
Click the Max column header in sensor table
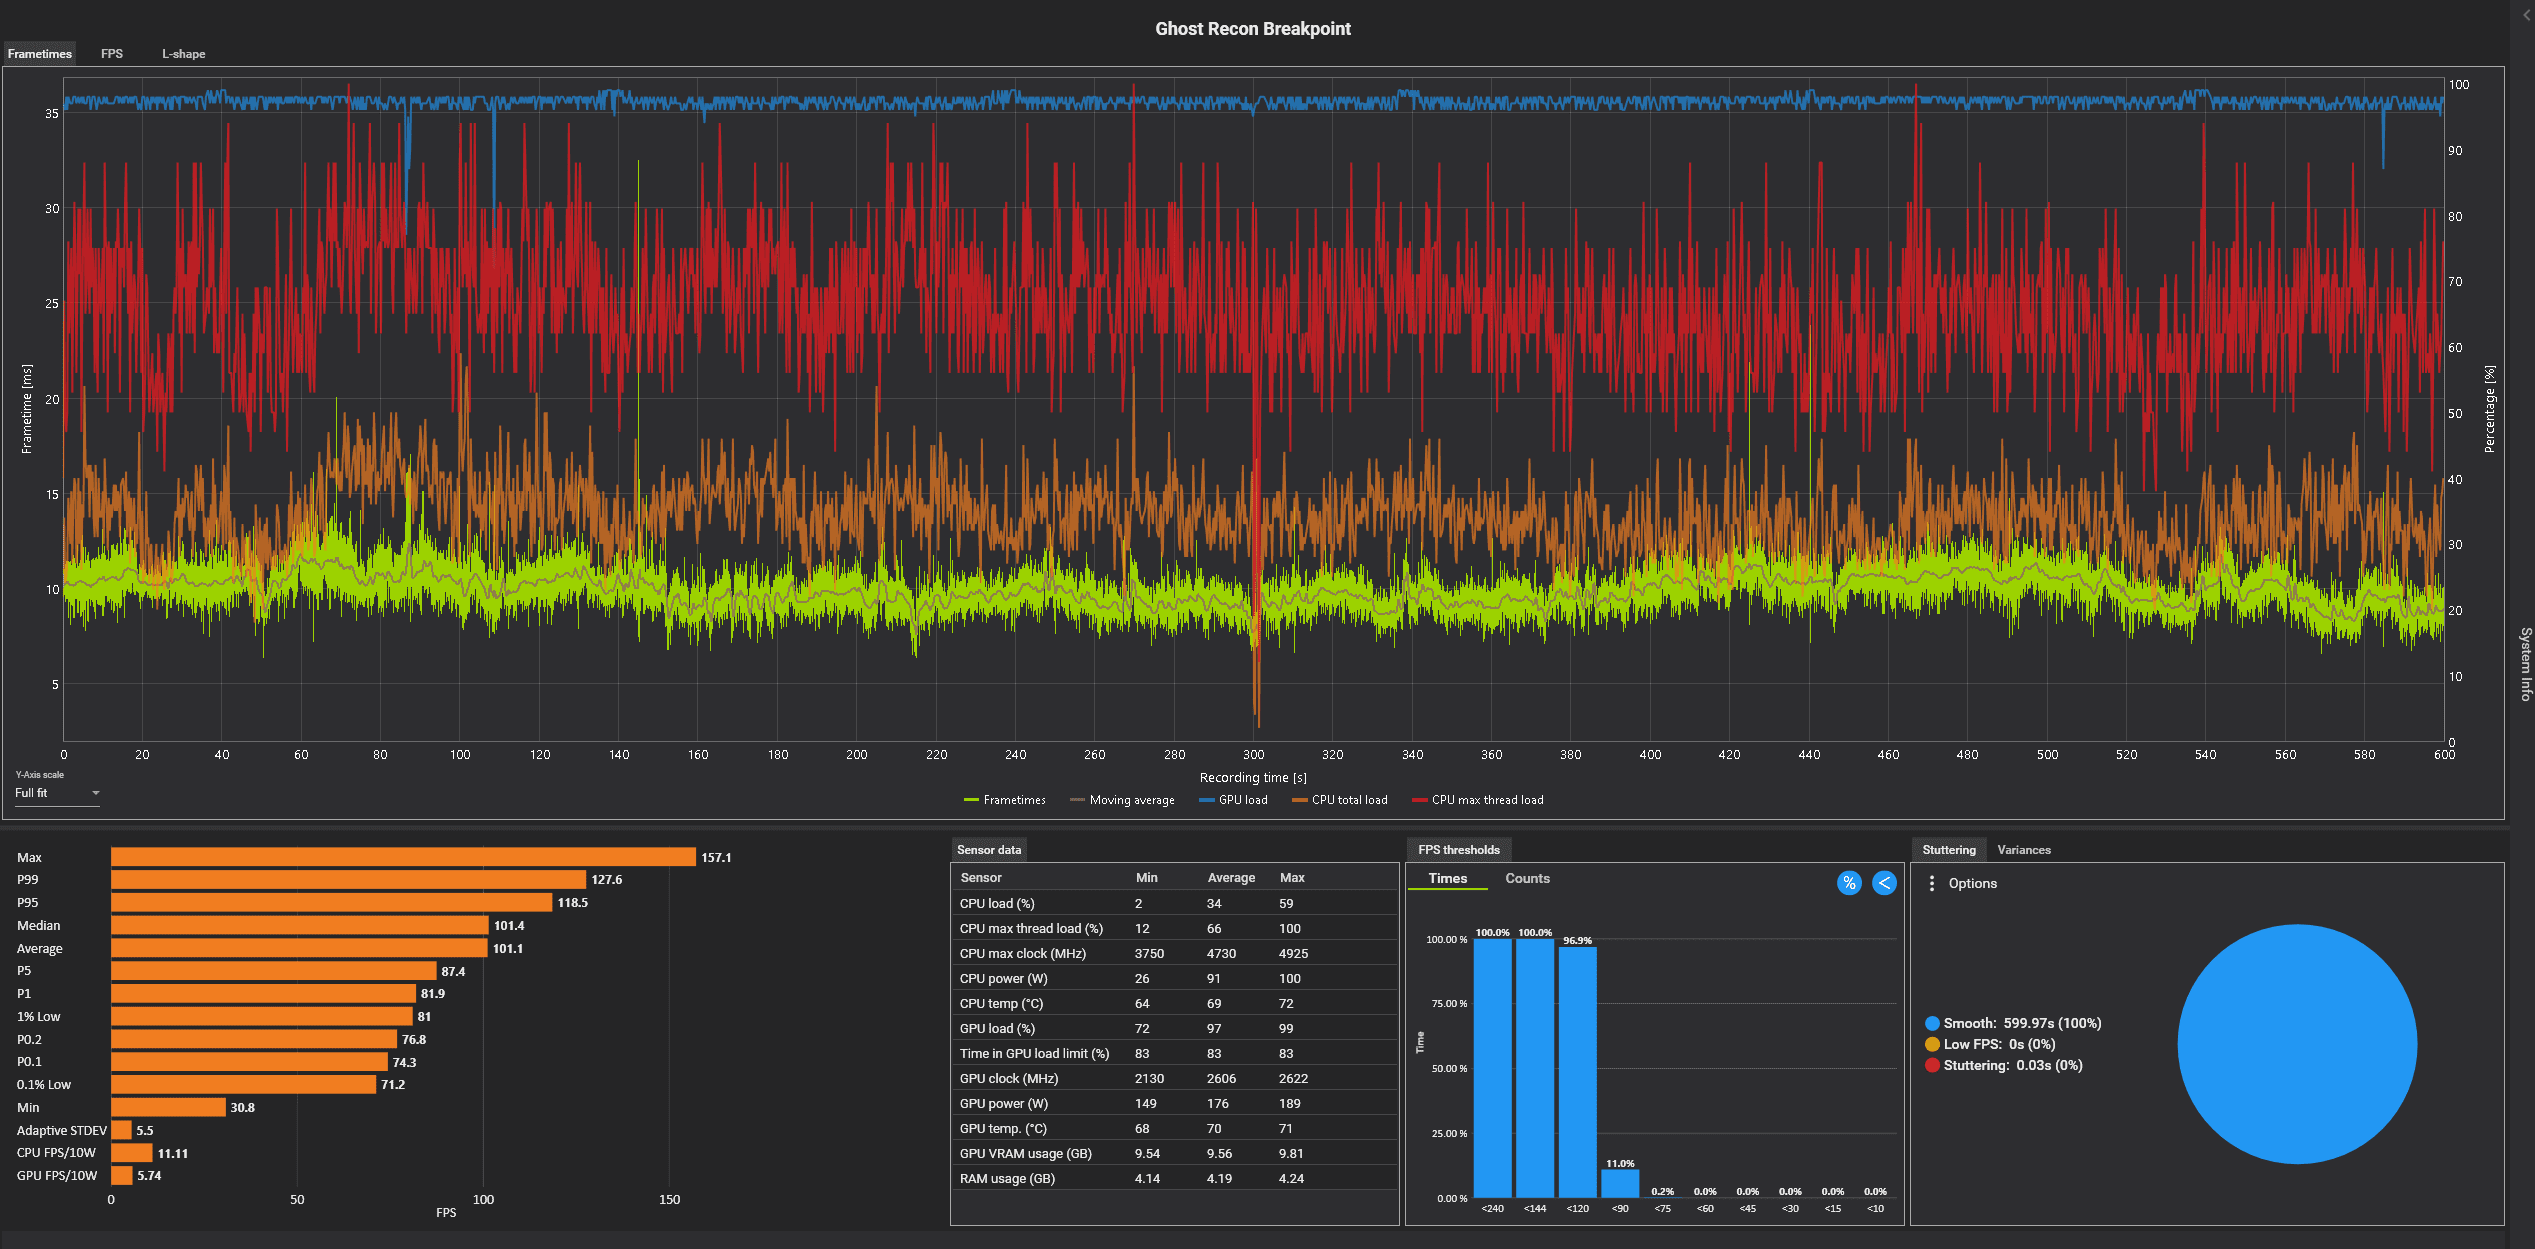1292,877
